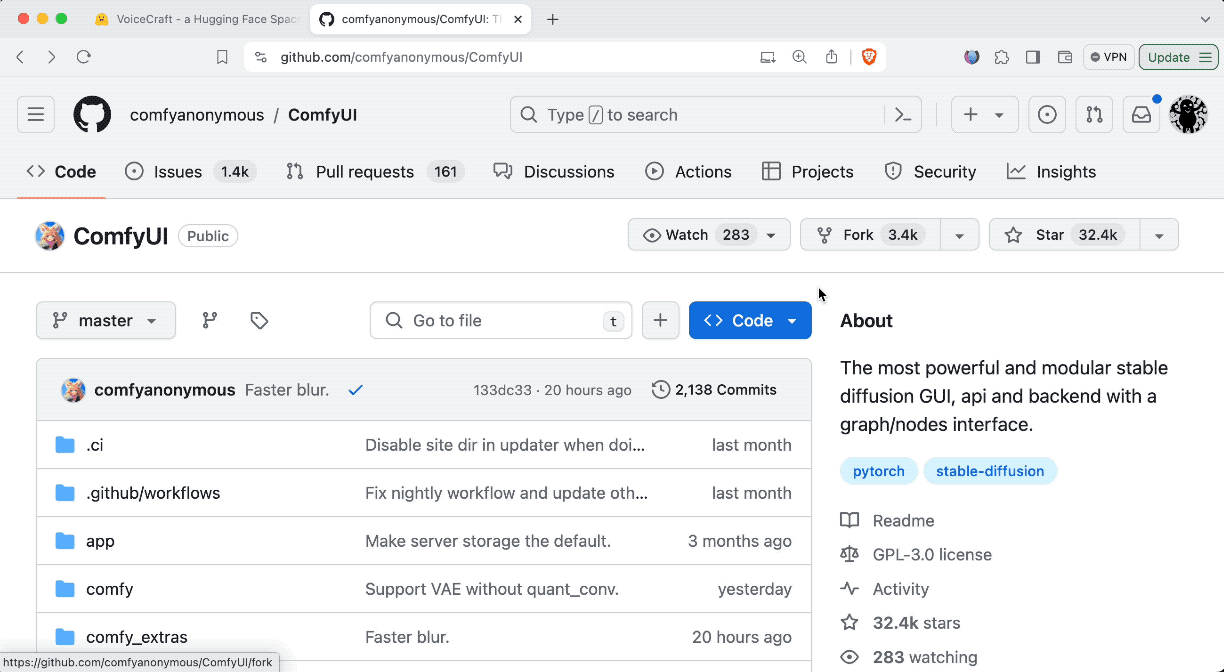Open the issues icon in header
The image size is (1224, 672).
coord(1047,115)
